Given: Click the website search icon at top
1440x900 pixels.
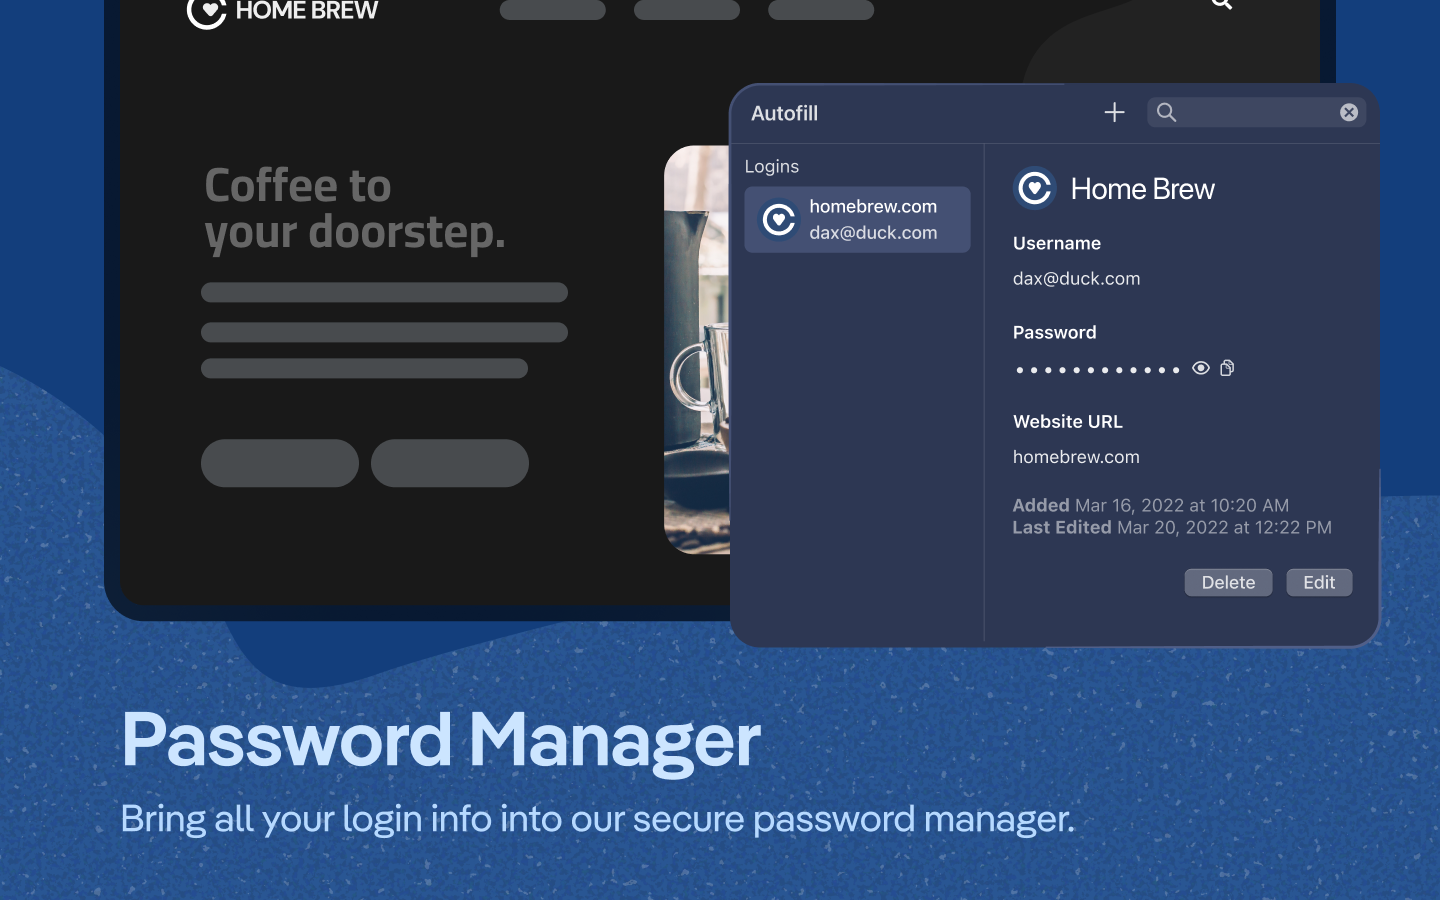Looking at the screenshot, I should (x=1221, y=4).
